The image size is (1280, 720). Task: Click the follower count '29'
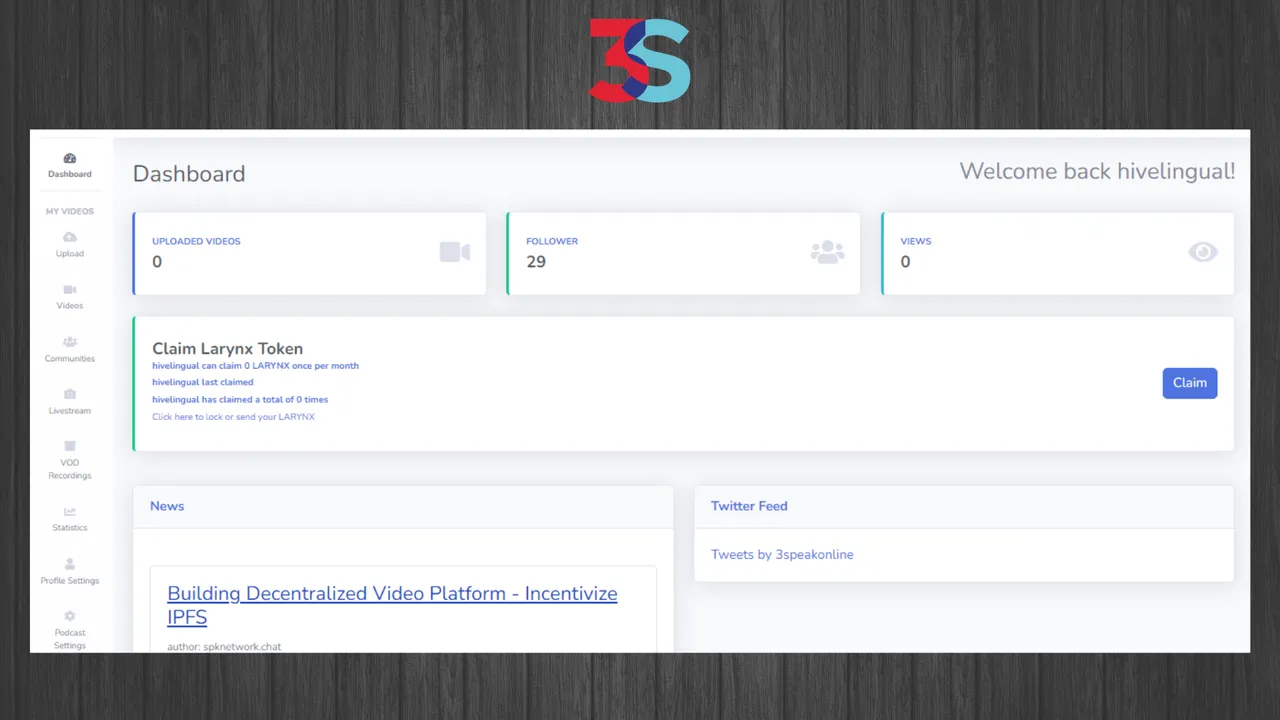536,262
